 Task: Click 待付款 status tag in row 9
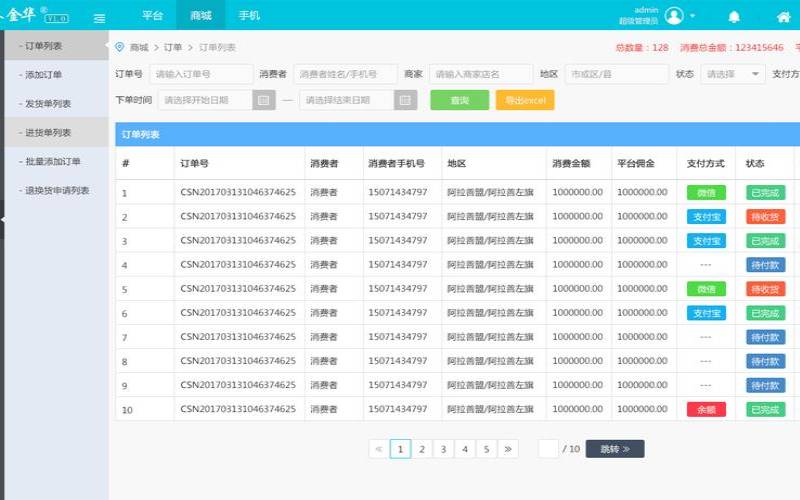coord(765,385)
